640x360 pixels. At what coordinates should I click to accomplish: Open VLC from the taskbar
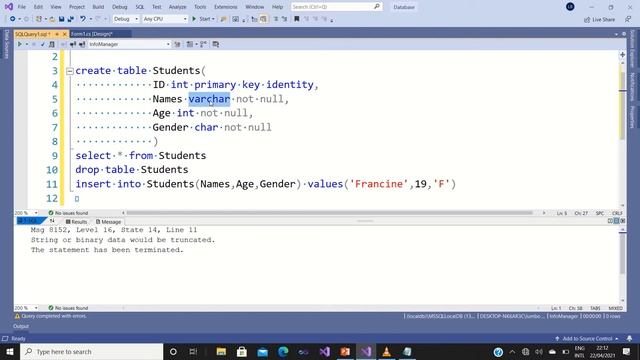(x=386, y=351)
